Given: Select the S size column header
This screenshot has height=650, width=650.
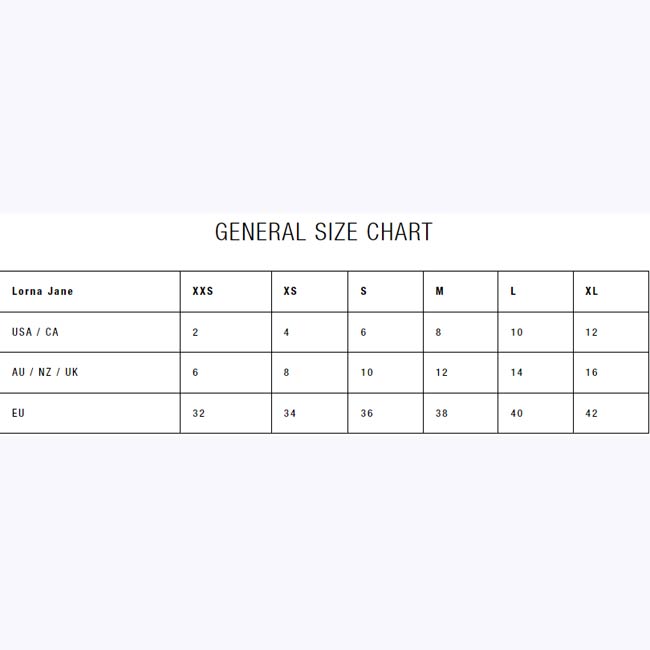Looking at the screenshot, I should [x=364, y=292].
